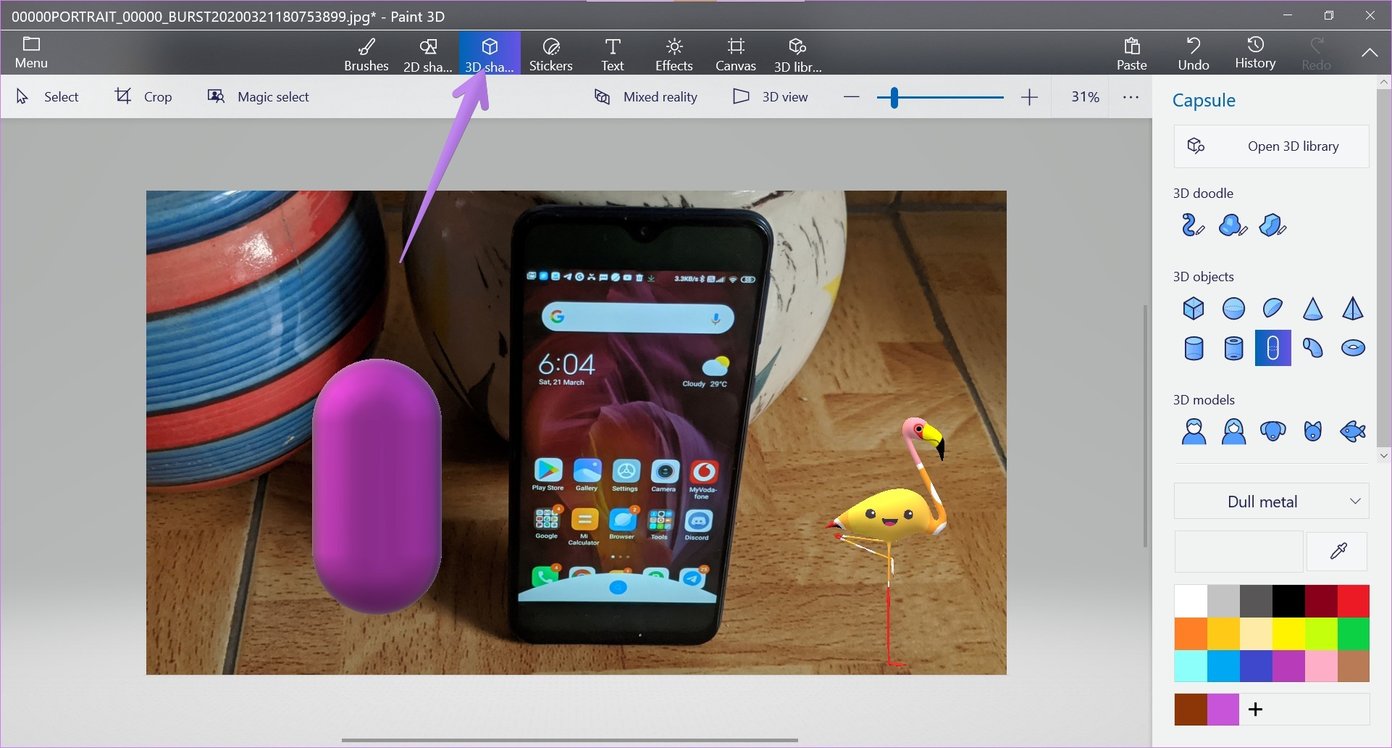Choose the Sphere 3D object
Viewport: 1392px width, 748px height.
(x=1233, y=308)
